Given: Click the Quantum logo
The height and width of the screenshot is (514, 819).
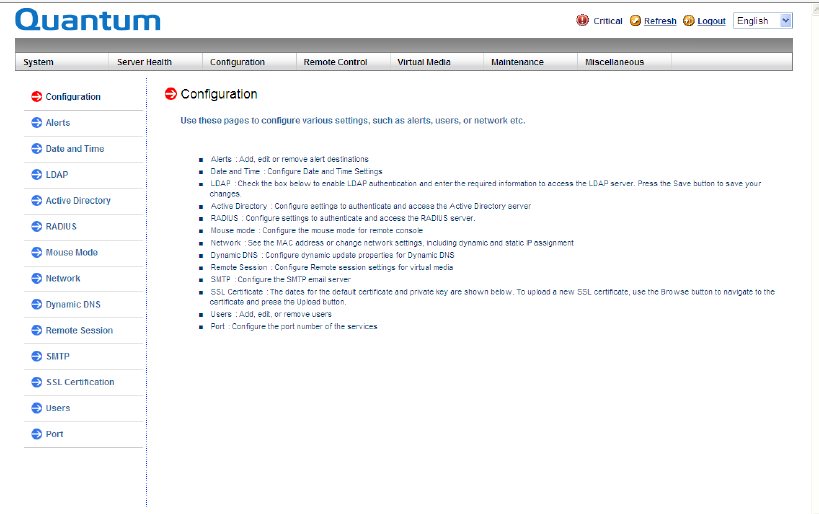Looking at the screenshot, I should point(88,20).
